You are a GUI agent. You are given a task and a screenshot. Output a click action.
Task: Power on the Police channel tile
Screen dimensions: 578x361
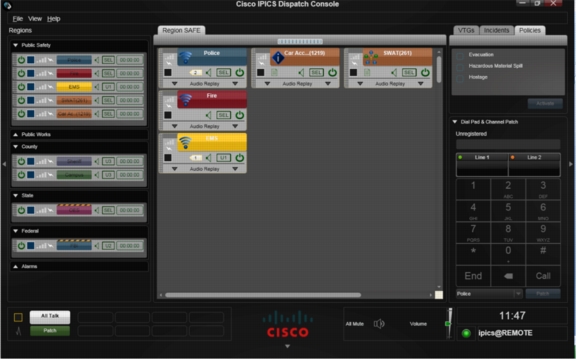[x=240, y=73]
